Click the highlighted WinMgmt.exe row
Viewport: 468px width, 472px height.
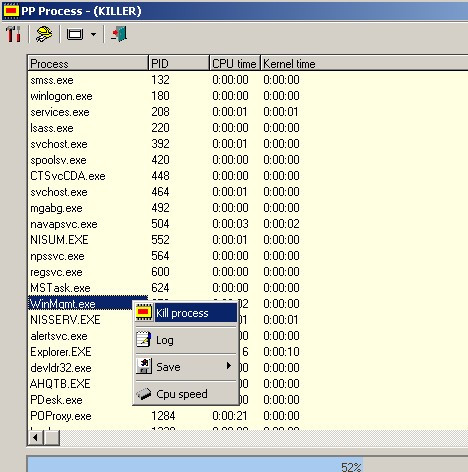coord(88,304)
